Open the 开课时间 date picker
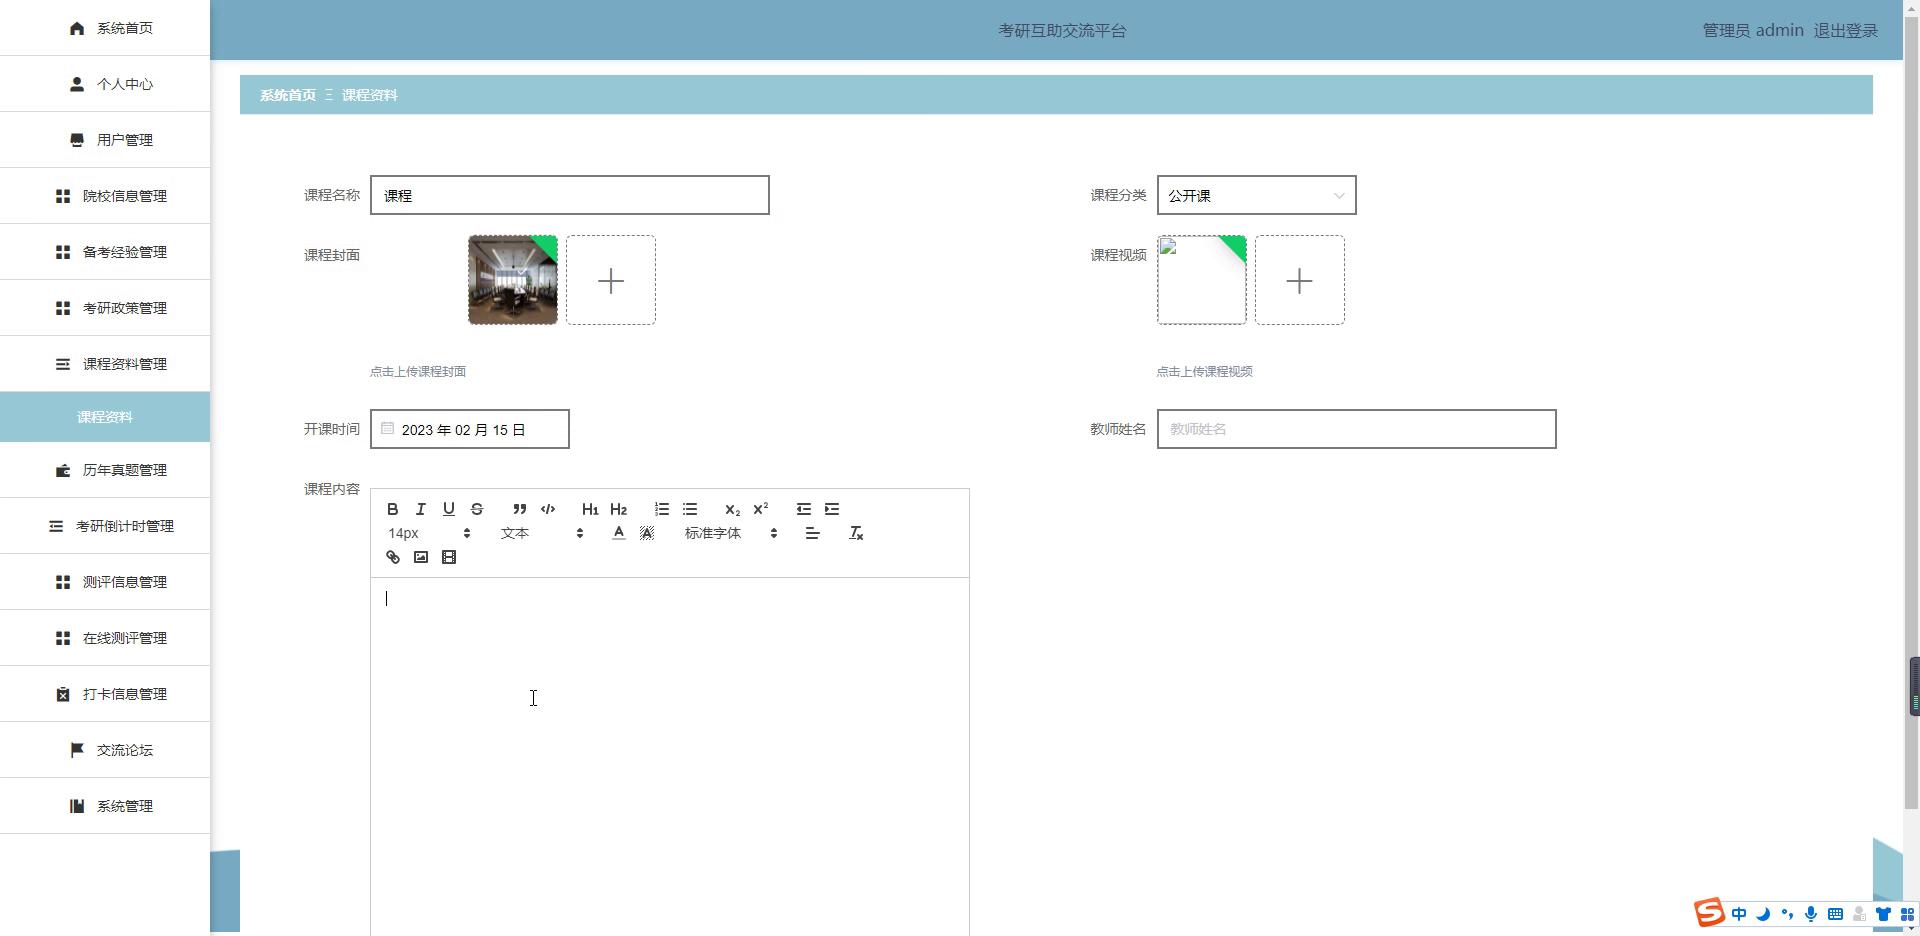 pos(469,429)
